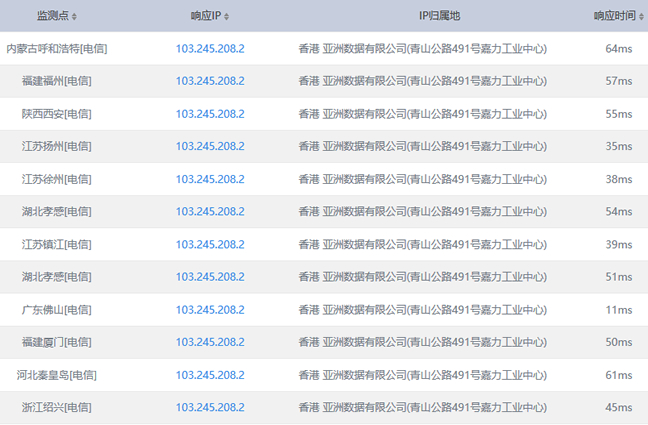Screen dimensions: 648x425
Task: Select the 内蒙古呼和浩特[电信] monitoring point cell
Action: pyautogui.click(x=57, y=48)
